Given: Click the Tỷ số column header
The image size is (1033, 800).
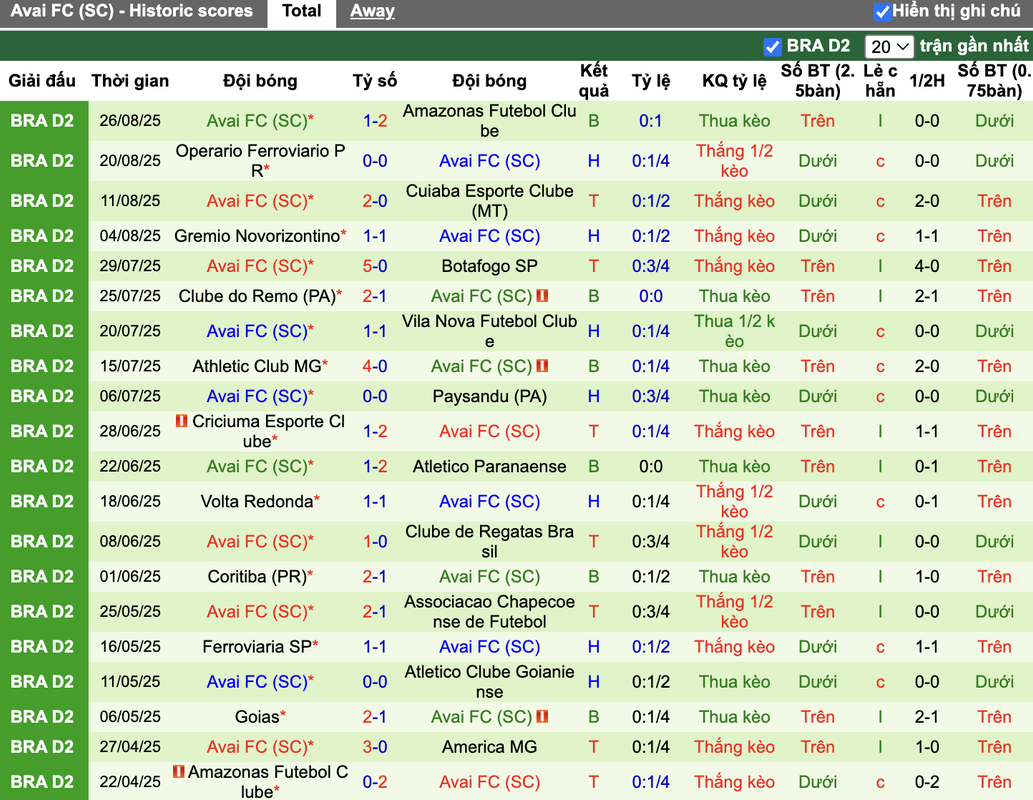Looking at the screenshot, I should pos(375,80).
